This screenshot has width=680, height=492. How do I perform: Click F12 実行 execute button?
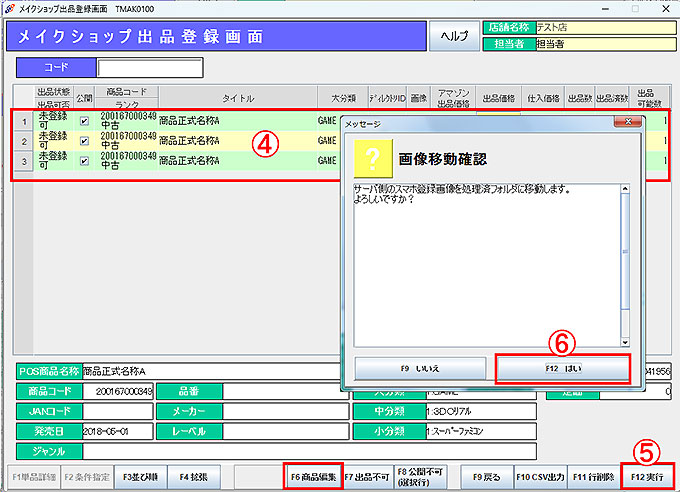pos(647,477)
